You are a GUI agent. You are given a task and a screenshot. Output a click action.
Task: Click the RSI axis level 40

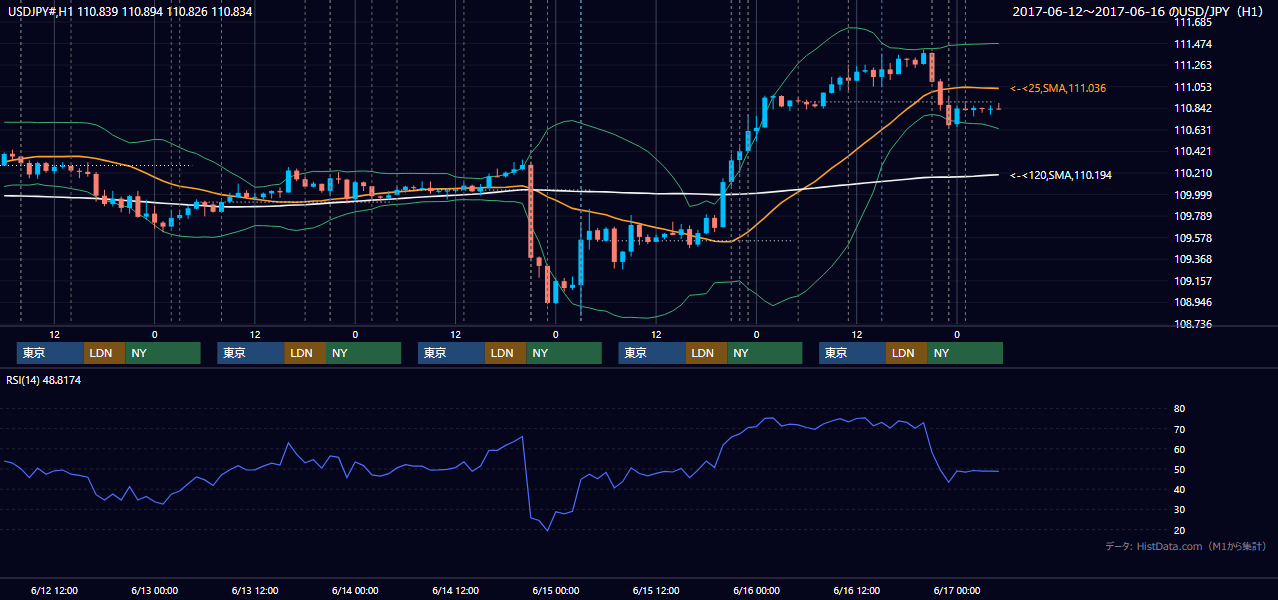(1179, 489)
